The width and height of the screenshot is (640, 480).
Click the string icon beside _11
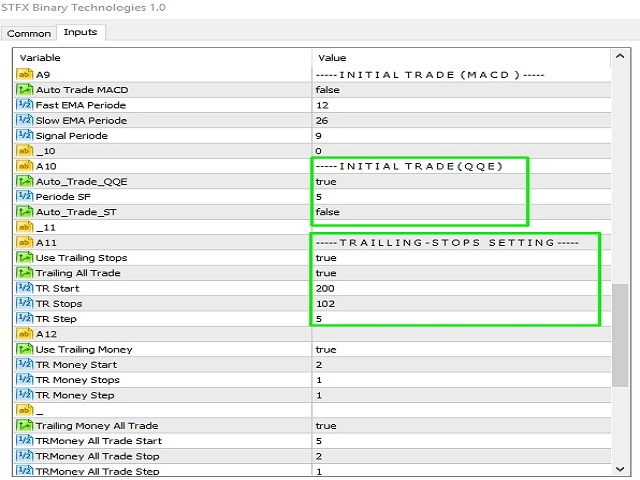(24, 227)
